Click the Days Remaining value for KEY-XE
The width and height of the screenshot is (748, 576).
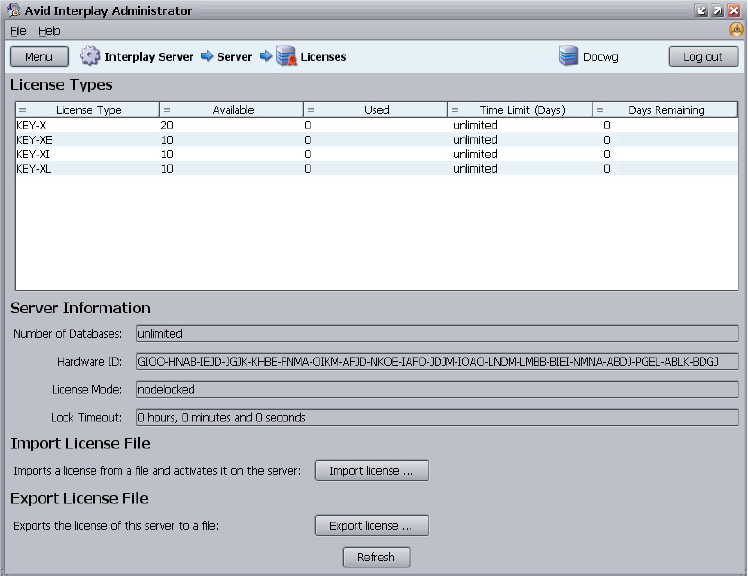click(607, 140)
